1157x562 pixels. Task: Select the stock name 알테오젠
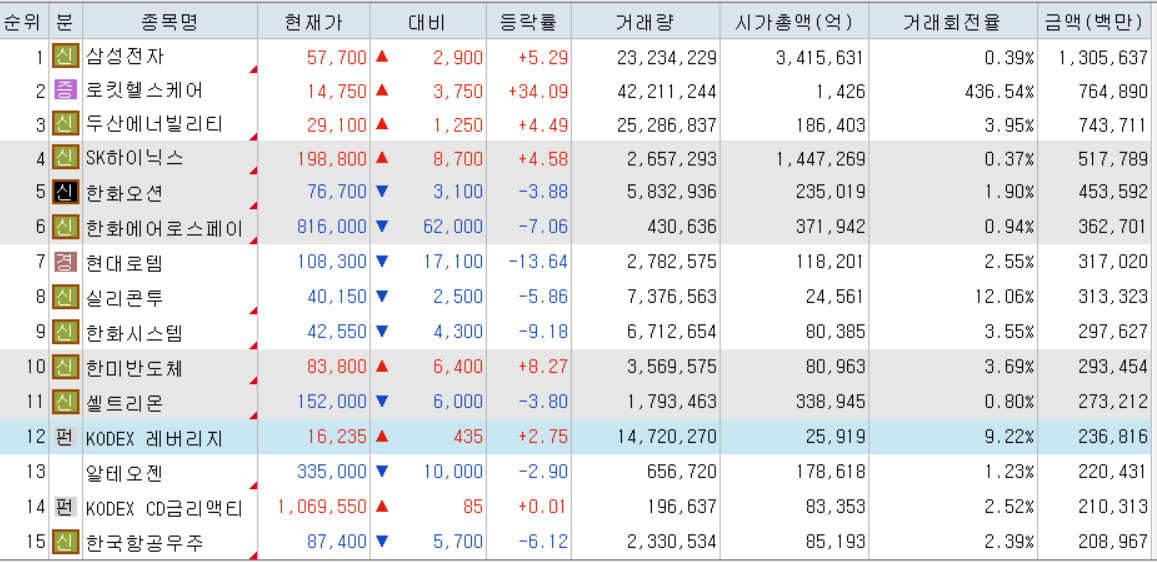pos(124,472)
